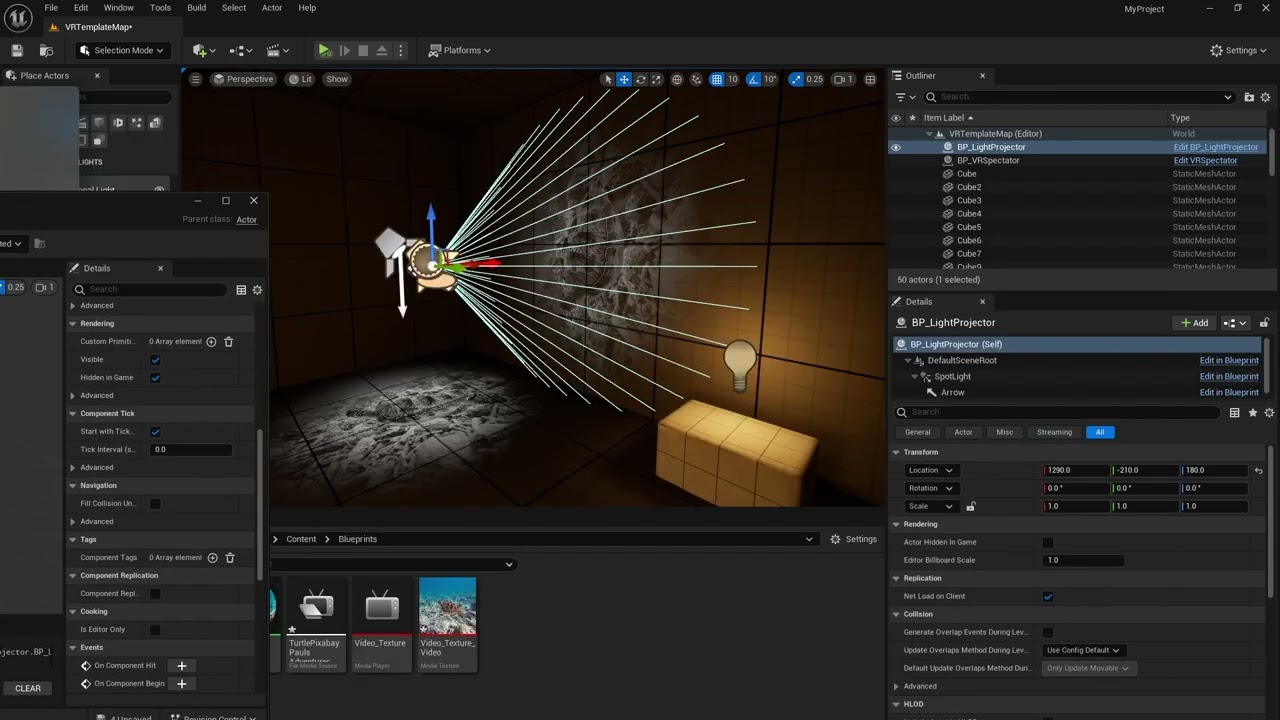The height and width of the screenshot is (720, 1280).
Task: Toggle the world/local coordinate globe icon
Action: coord(677,79)
